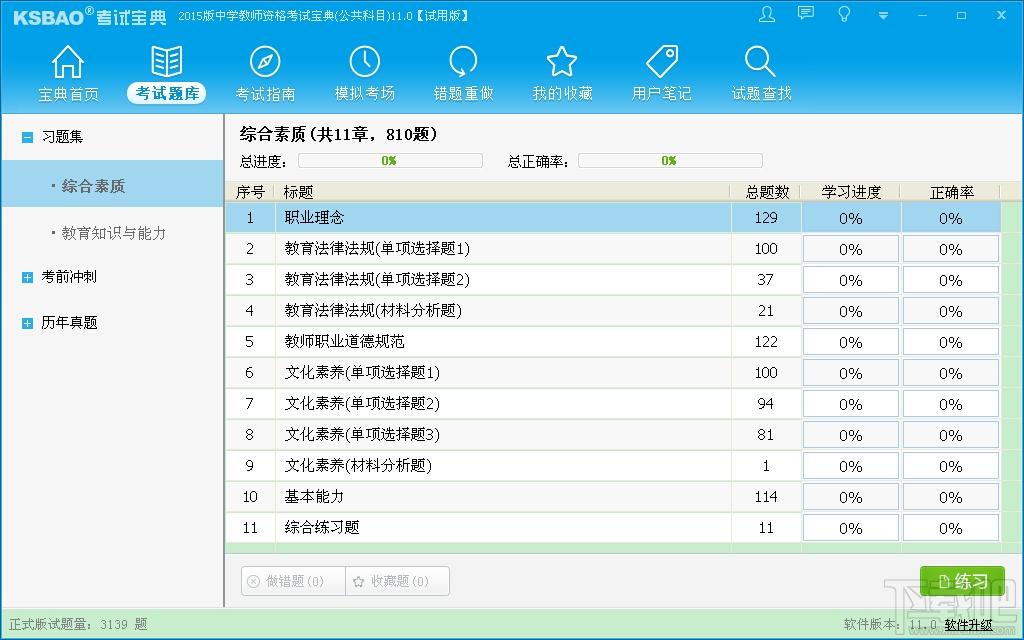Open the title bar dropdown arrow
The image size is (1024, 640).
[x=882, y=15]
